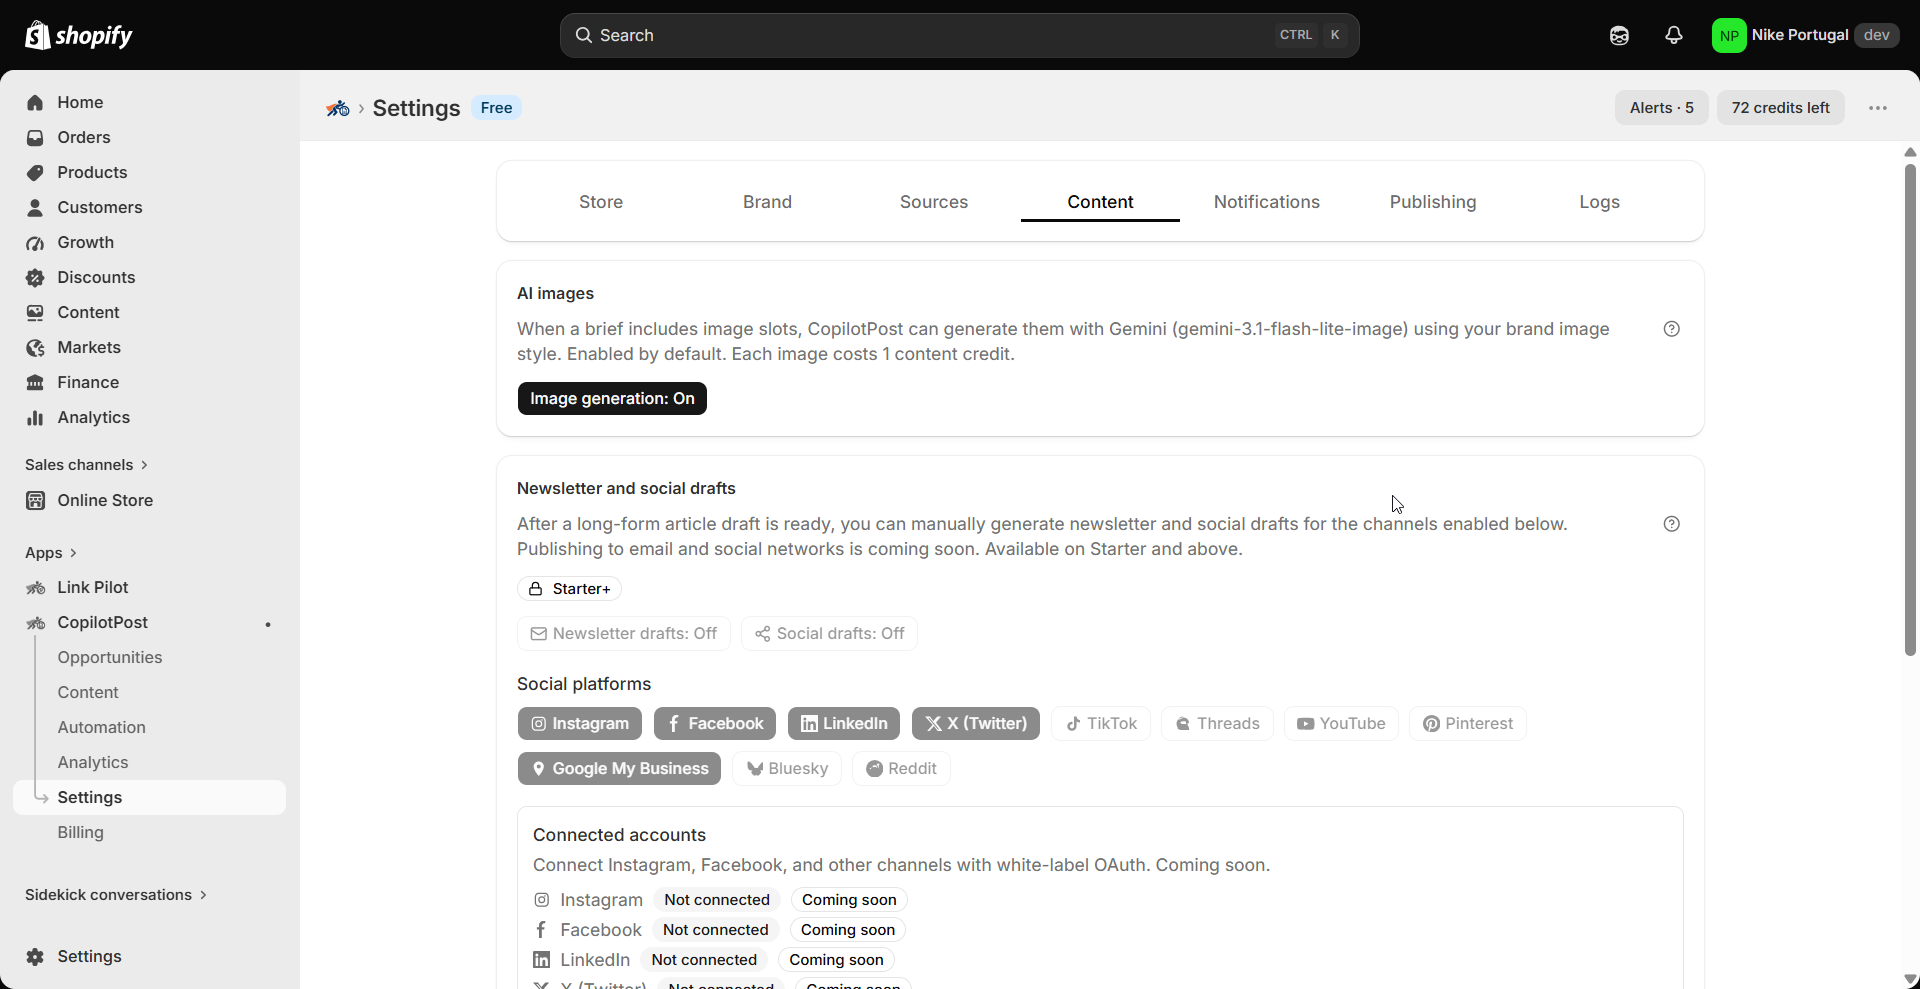This screenshot has width=1920, height=989.
Task: Expand Sales channels section
Action: pos(87,465)
